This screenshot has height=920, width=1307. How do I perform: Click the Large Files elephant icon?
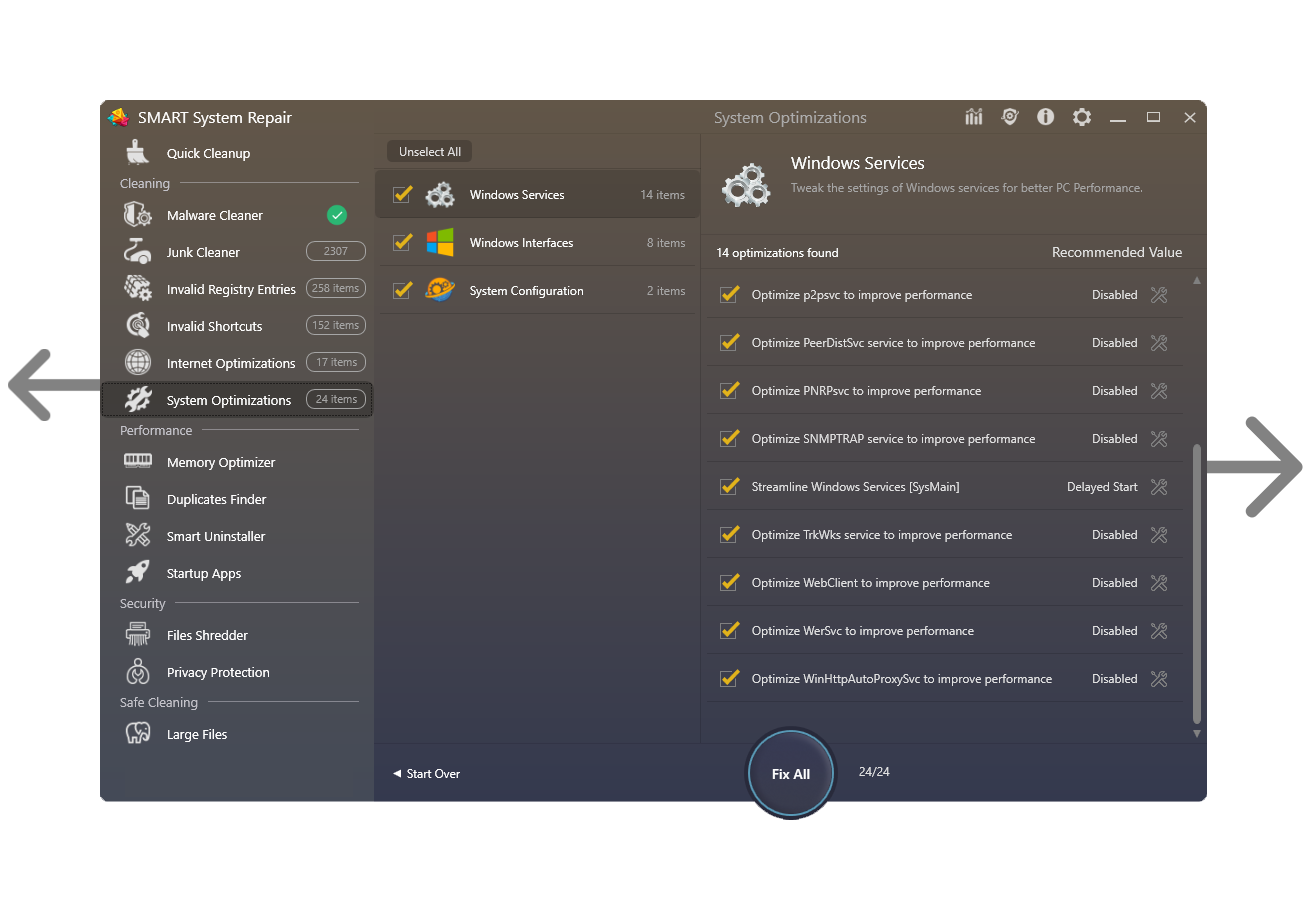(138, 733)
